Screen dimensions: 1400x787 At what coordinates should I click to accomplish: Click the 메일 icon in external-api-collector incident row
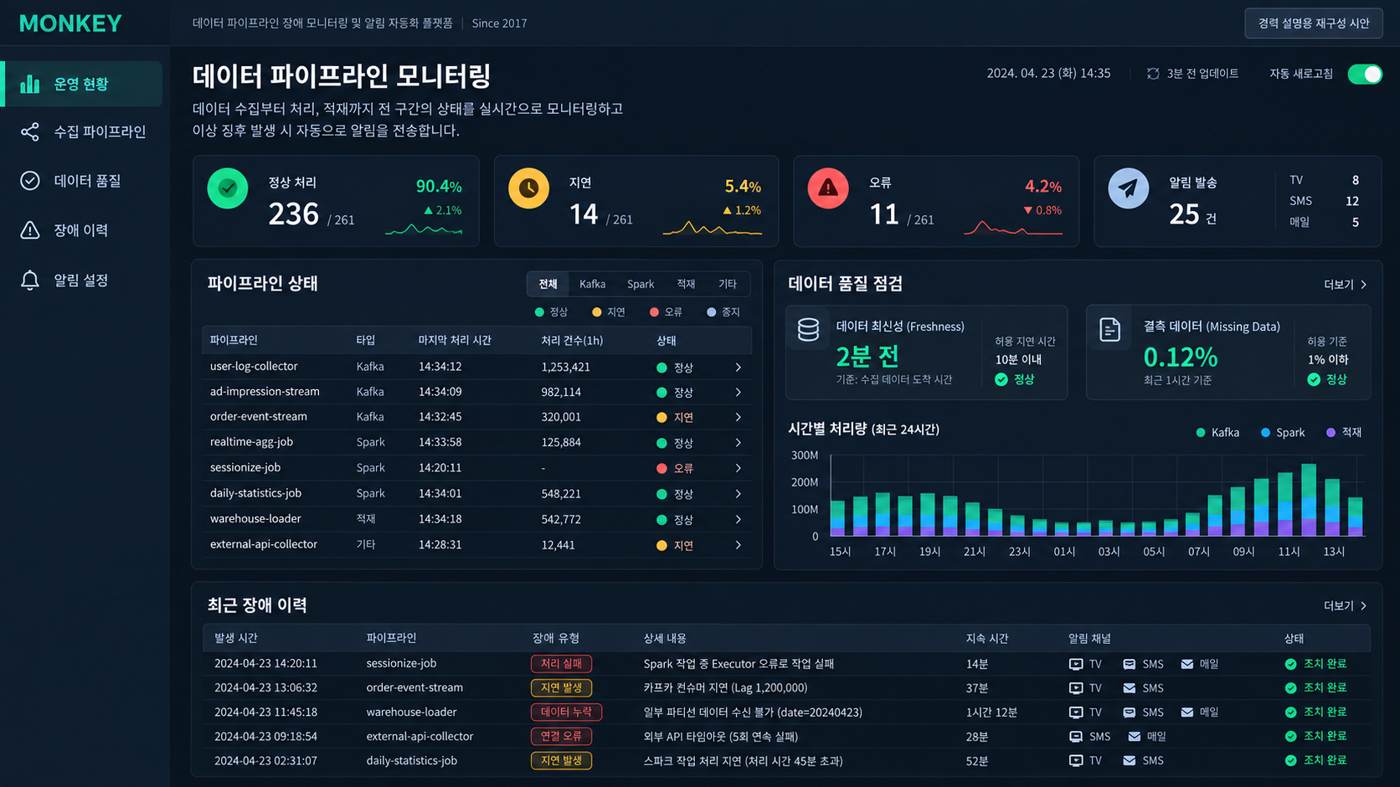tap(1134, 736)
